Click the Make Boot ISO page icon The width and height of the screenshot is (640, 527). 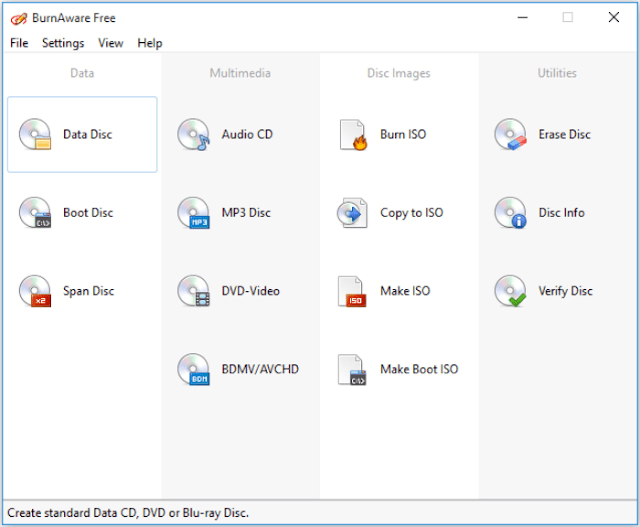352,369
